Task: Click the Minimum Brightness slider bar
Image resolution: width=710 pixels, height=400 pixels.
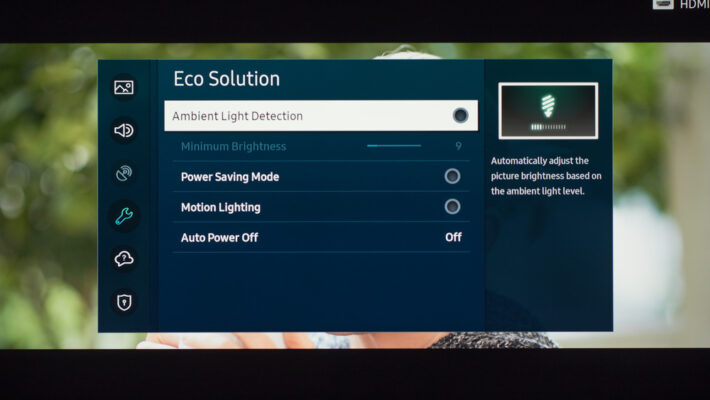Action: click(x=394, y=146)
